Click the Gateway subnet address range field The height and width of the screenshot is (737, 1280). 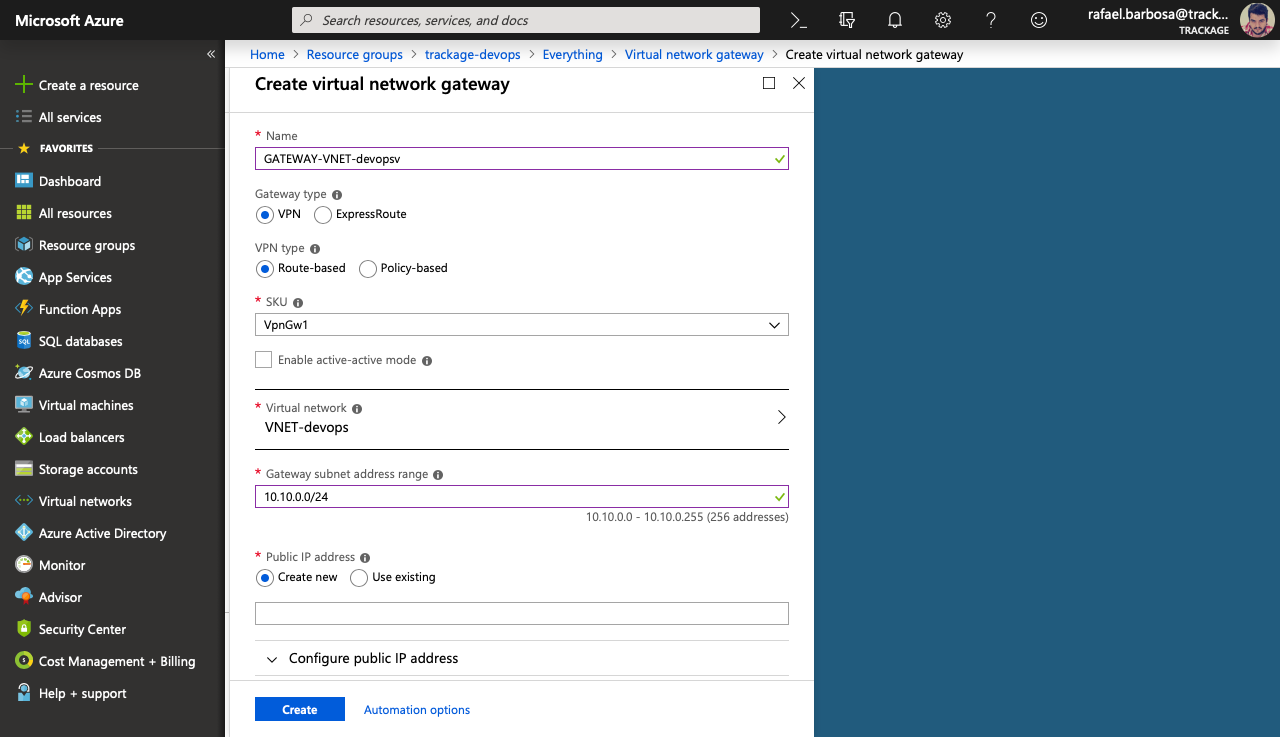pos(522,496)
